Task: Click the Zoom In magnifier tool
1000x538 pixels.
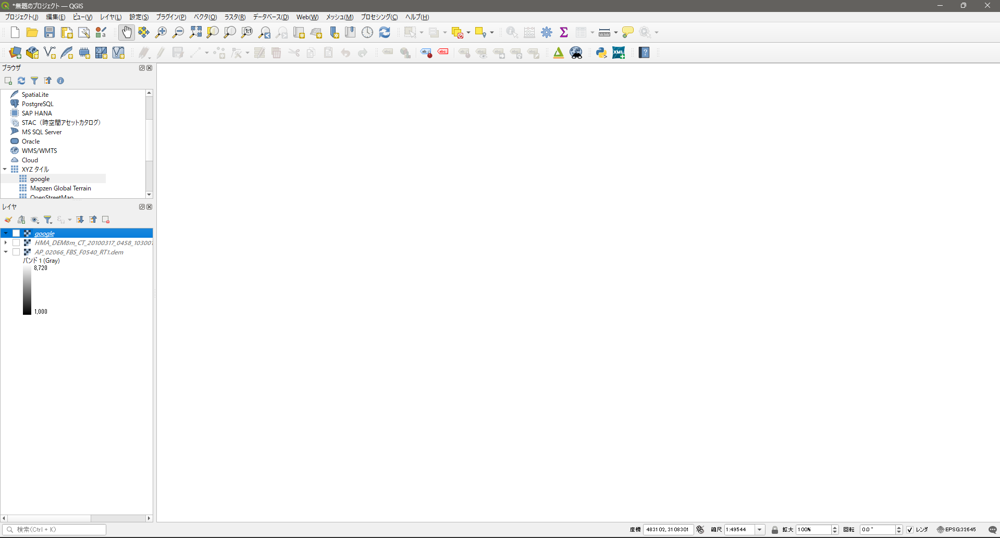Action: click(161, 33)
